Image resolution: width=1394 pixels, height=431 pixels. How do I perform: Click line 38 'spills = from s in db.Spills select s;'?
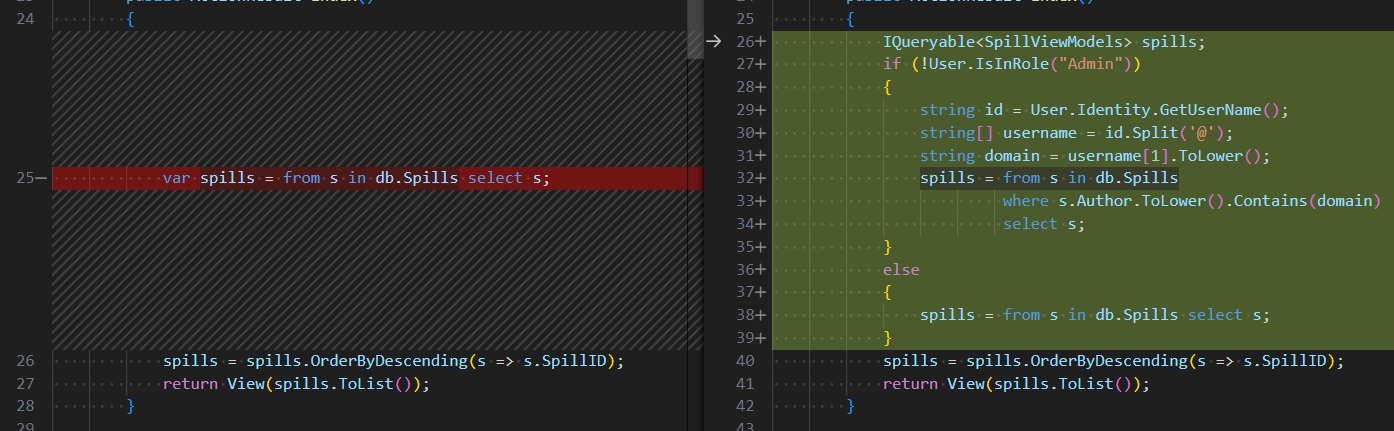pyautogui.click(x=1095, y=315)
